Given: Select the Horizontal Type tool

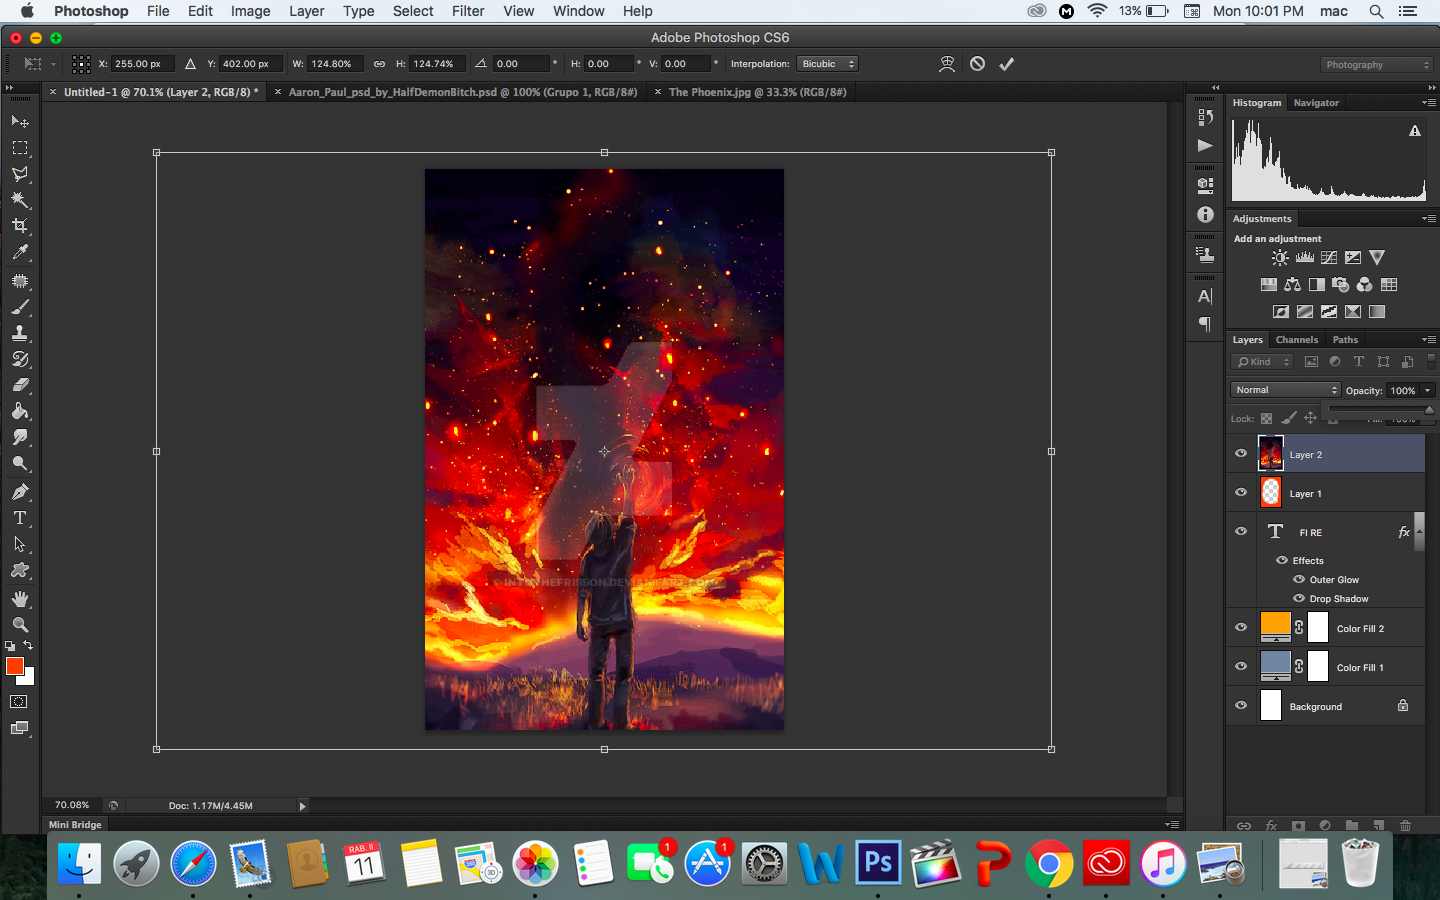Looking at the screenshot, I should click(x=20, y=518).
